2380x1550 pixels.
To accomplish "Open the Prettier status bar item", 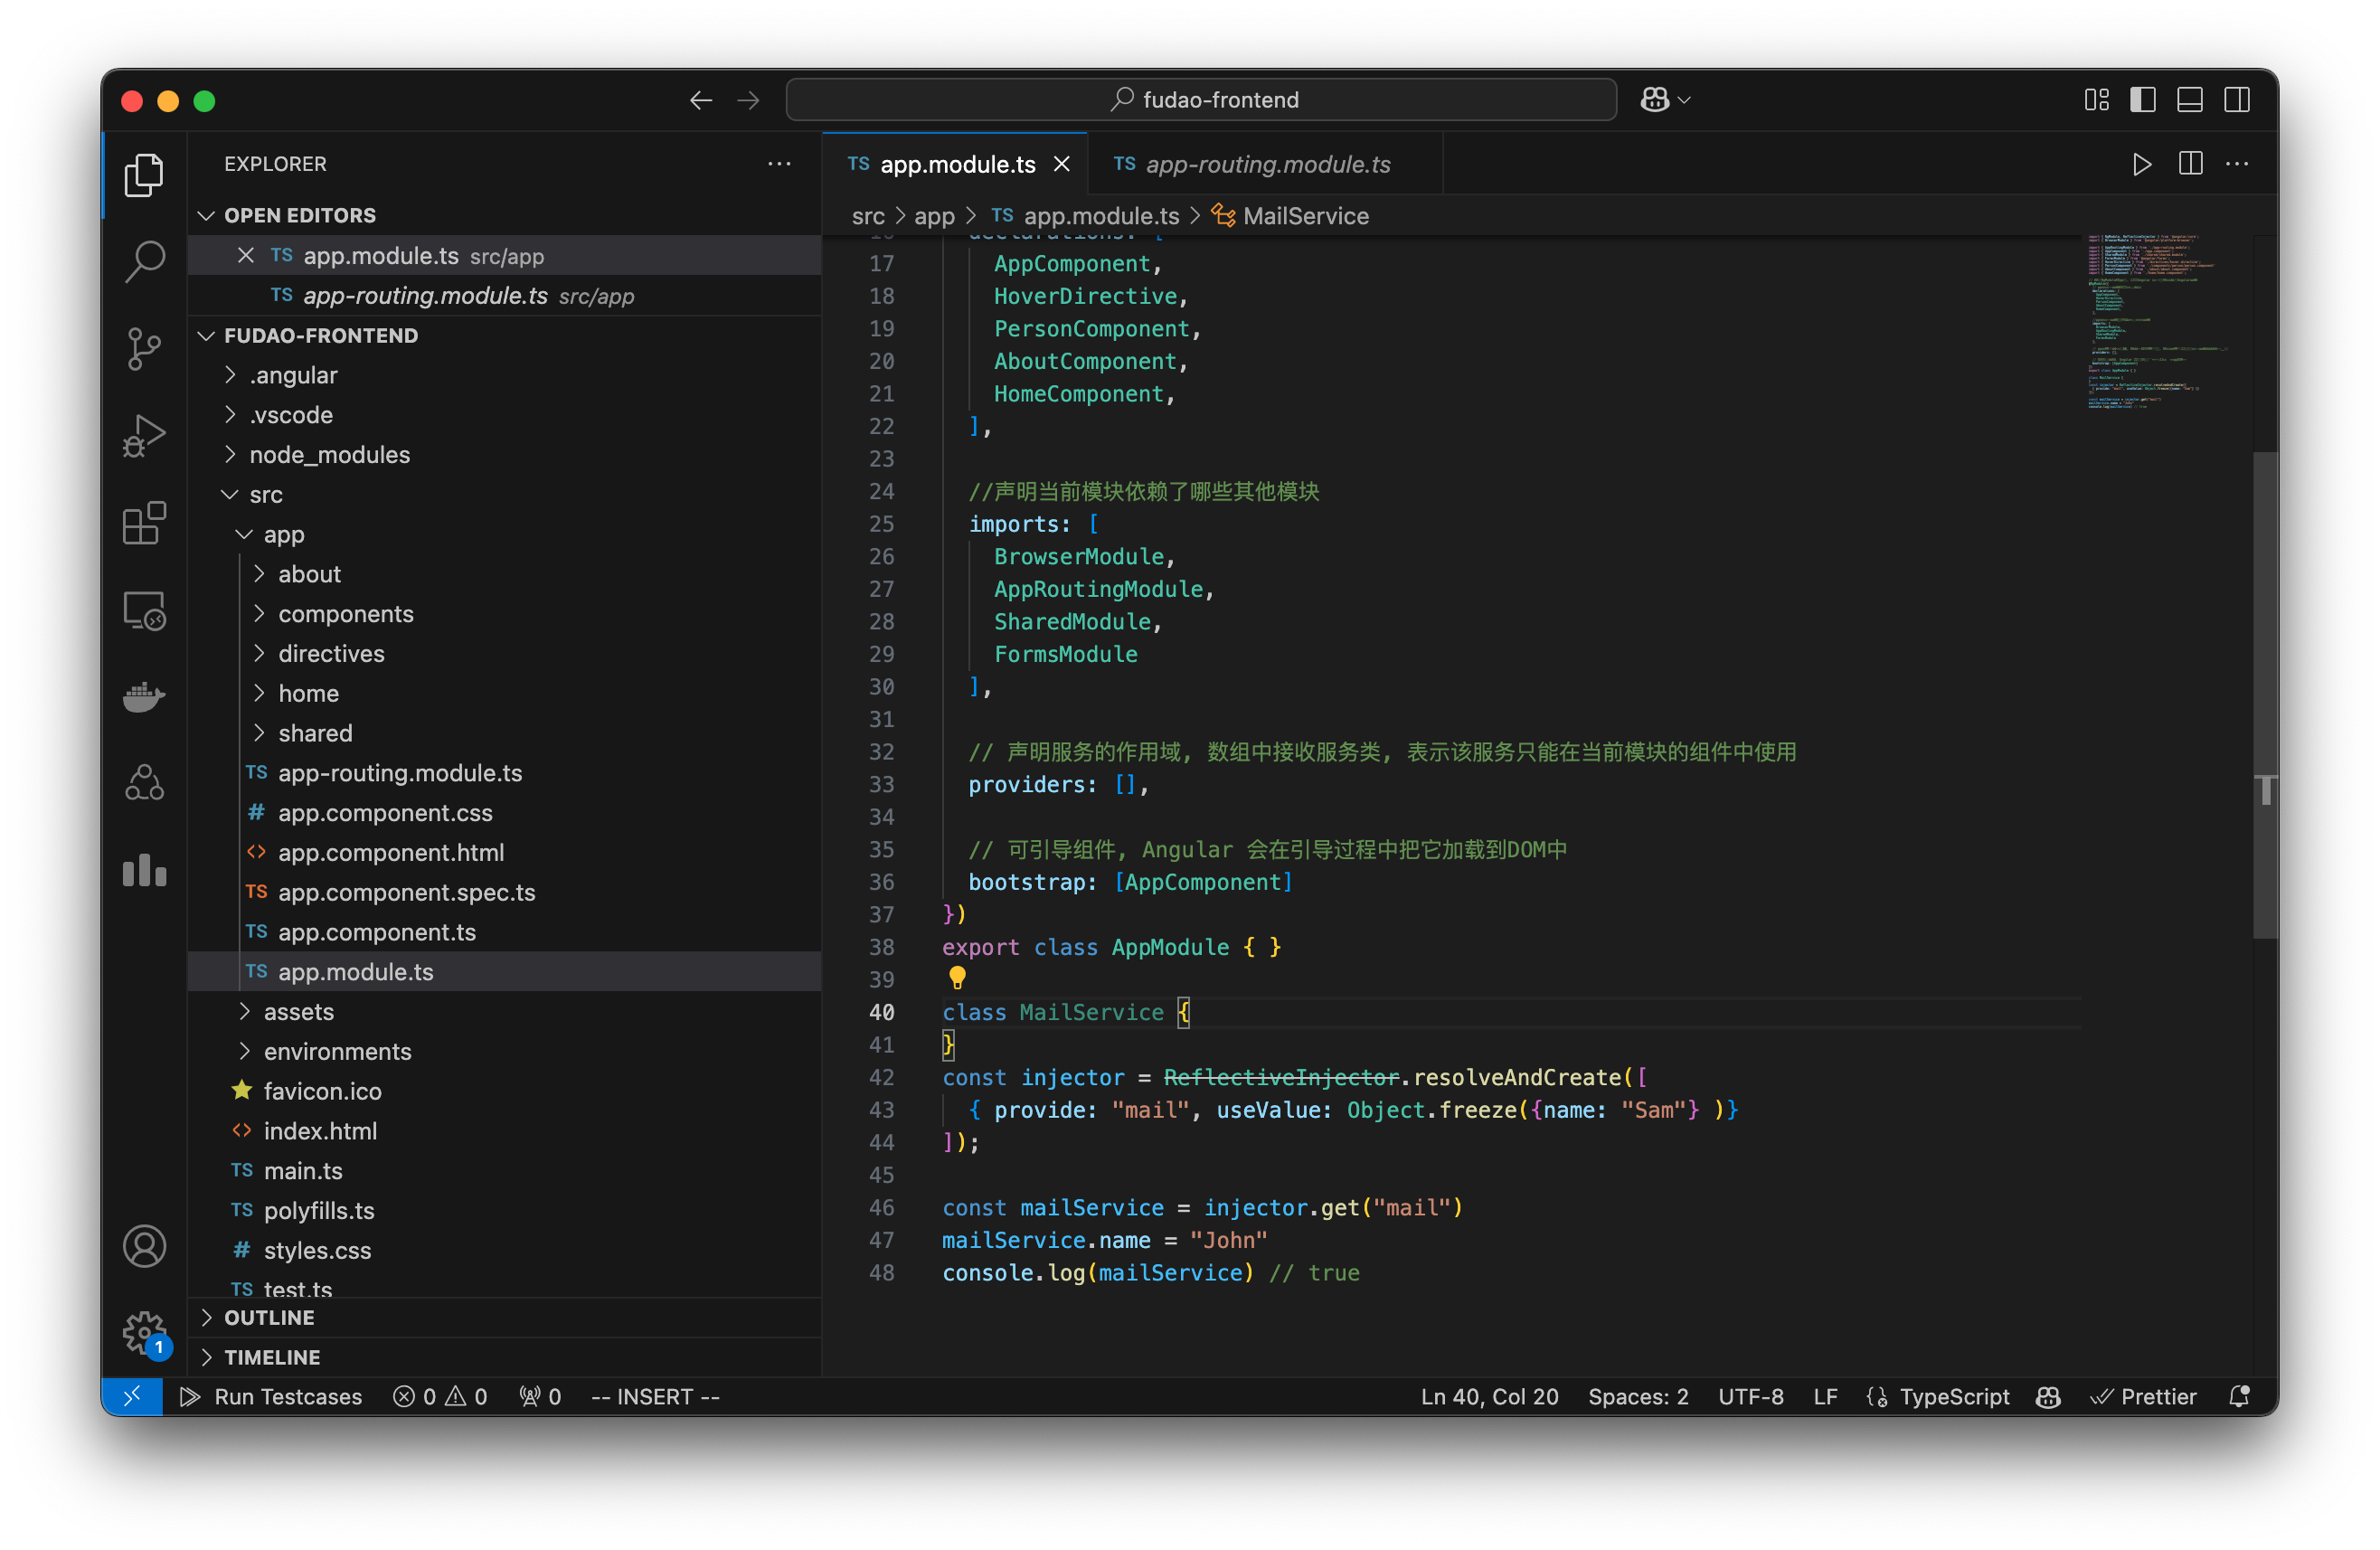I will (x=2144, y=1397).
